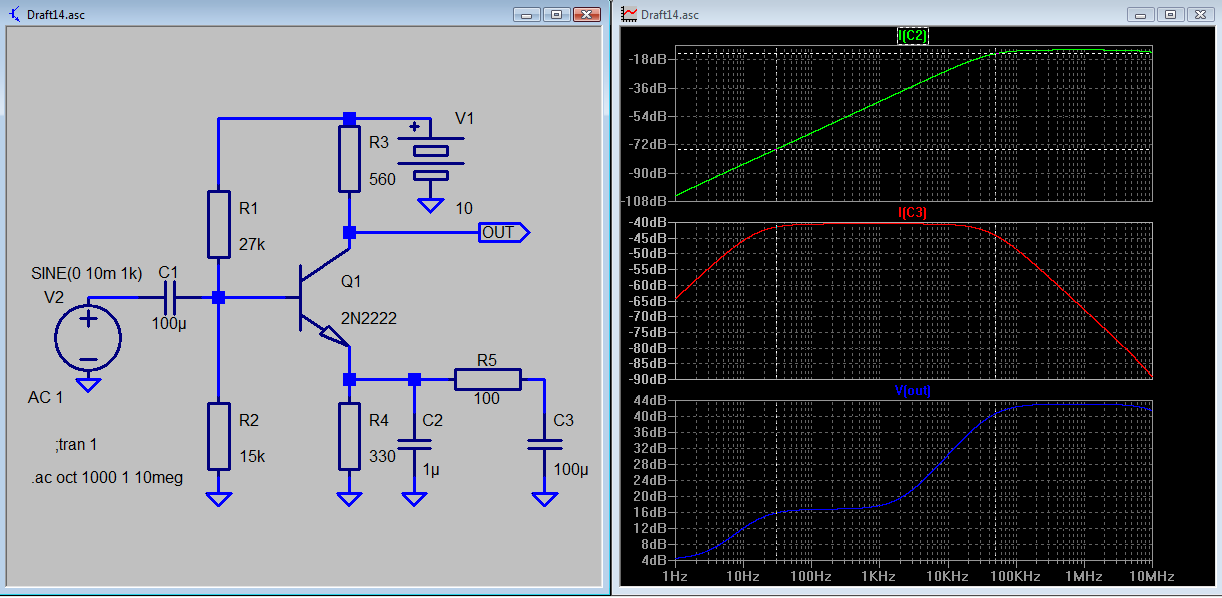
Task: Click the waveform window's Draft14.asc title icon
Action: (629, 14)
